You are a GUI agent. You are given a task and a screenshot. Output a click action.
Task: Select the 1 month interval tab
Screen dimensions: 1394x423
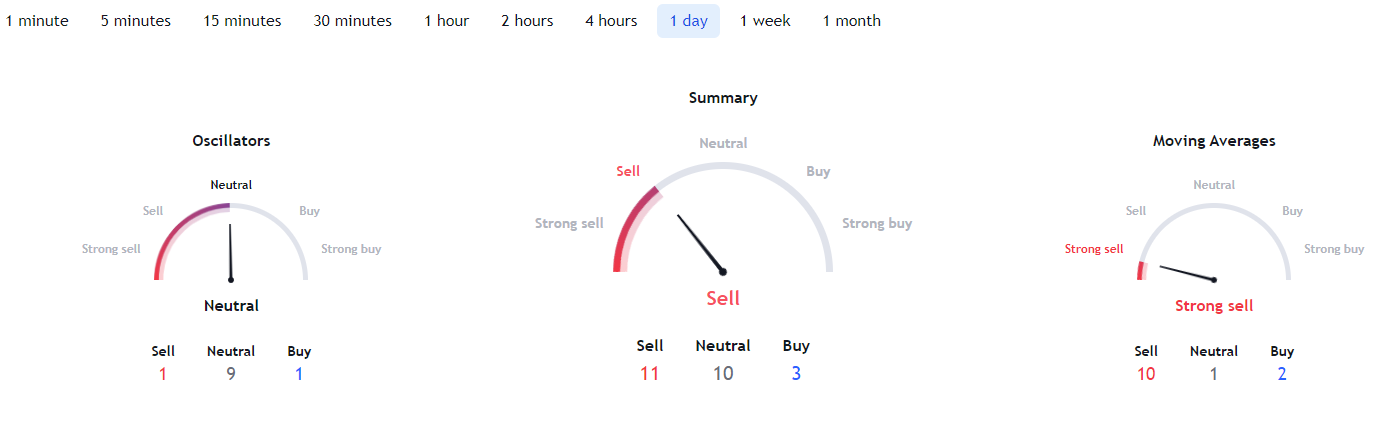pos(851,21)
